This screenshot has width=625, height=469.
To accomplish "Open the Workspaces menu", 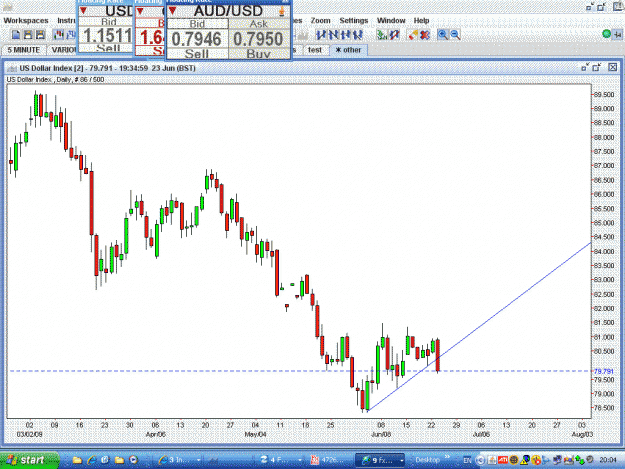I will click(26, 20).
